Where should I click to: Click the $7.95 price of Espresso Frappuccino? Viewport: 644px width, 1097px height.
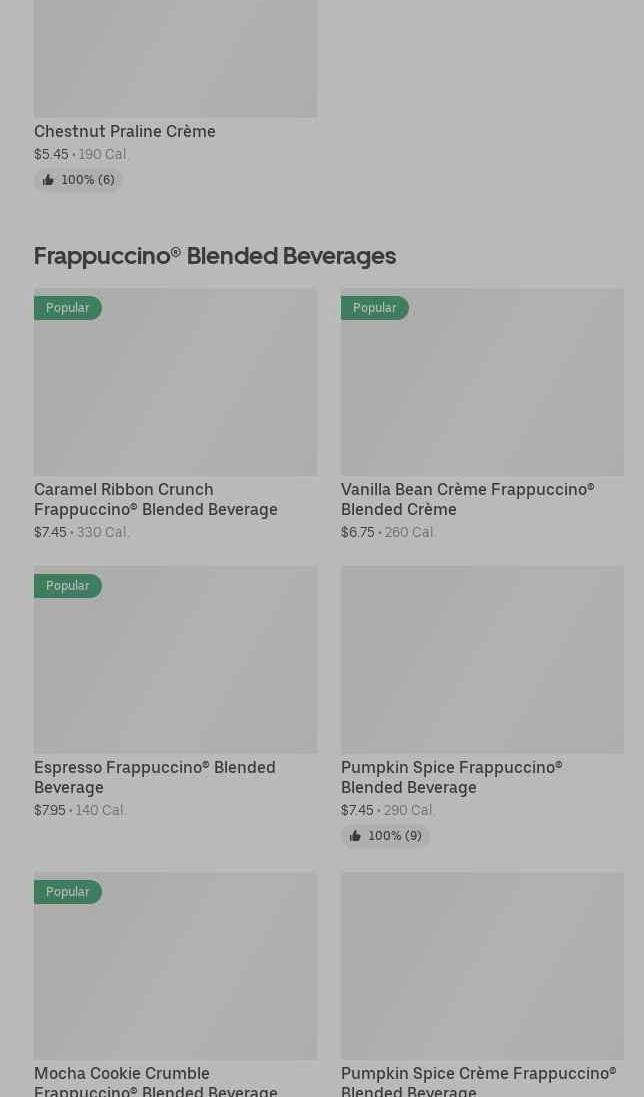point(50,811)
